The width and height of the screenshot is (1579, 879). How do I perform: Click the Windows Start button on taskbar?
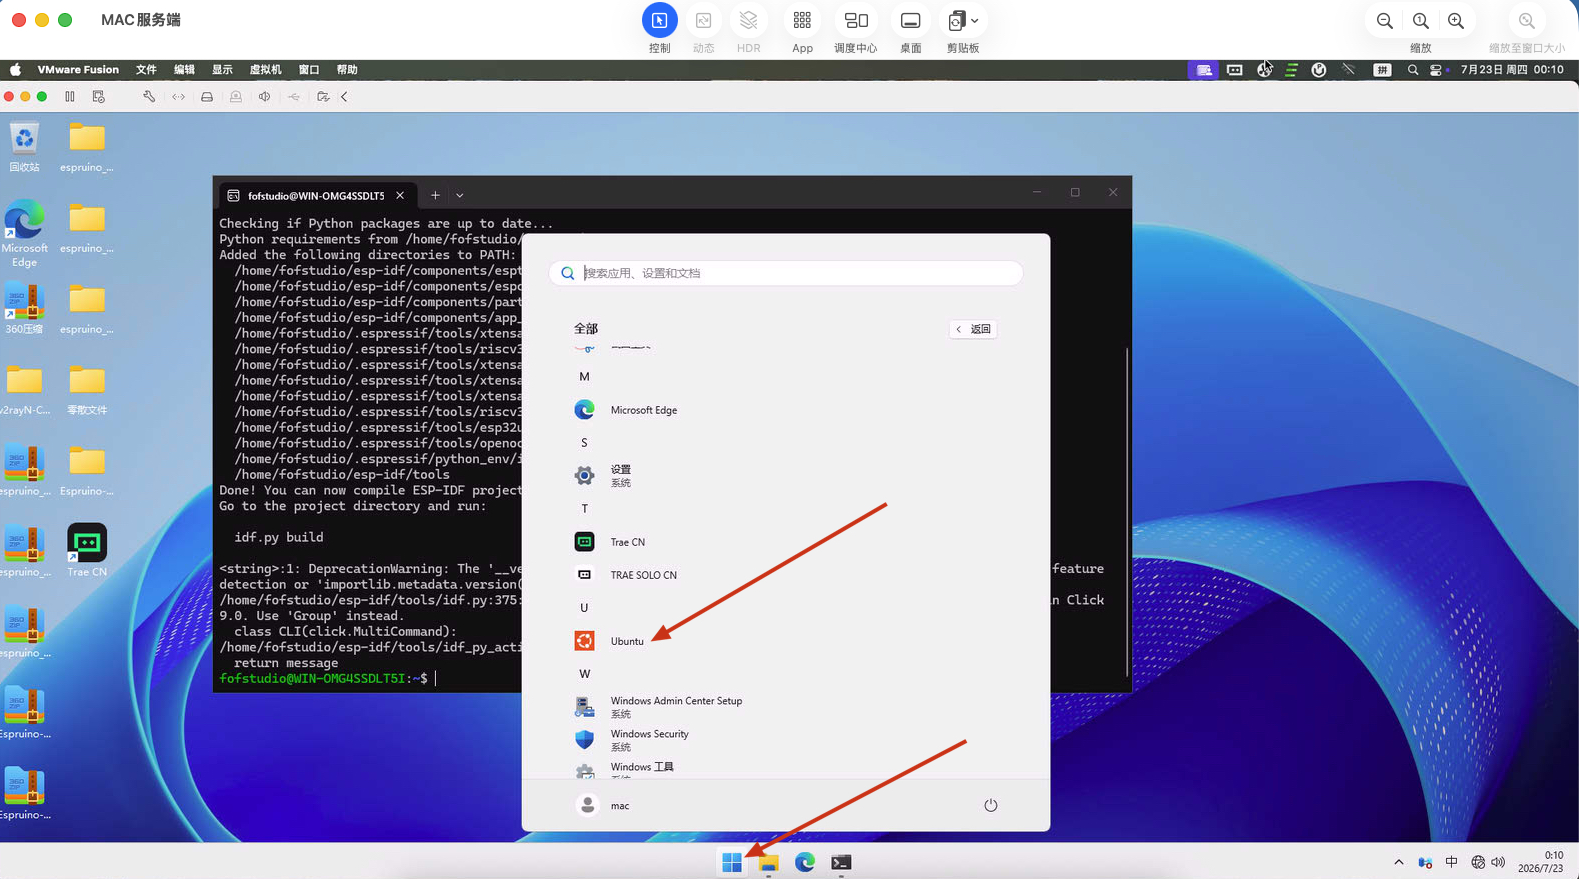click(x=732, y=862)
